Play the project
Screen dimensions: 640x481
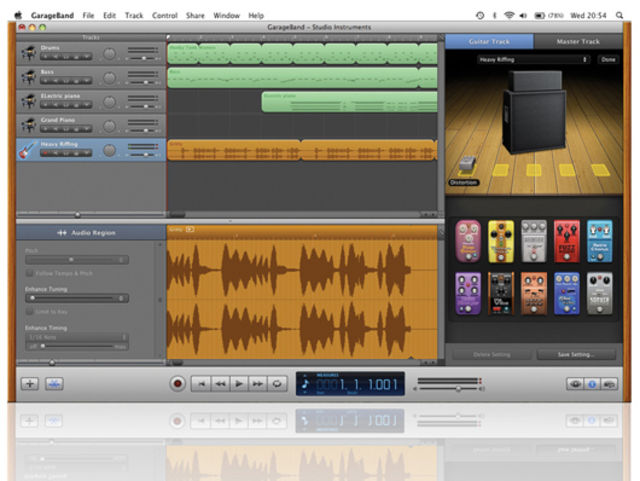click(239, 384)
